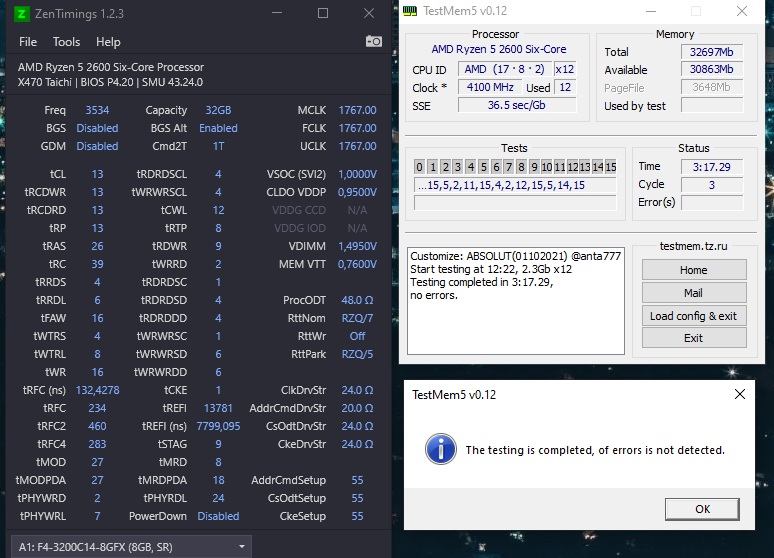Viewport: 774px width, 558px height.
Task: Click the Used cores 12 field
Action: (565, 87)
